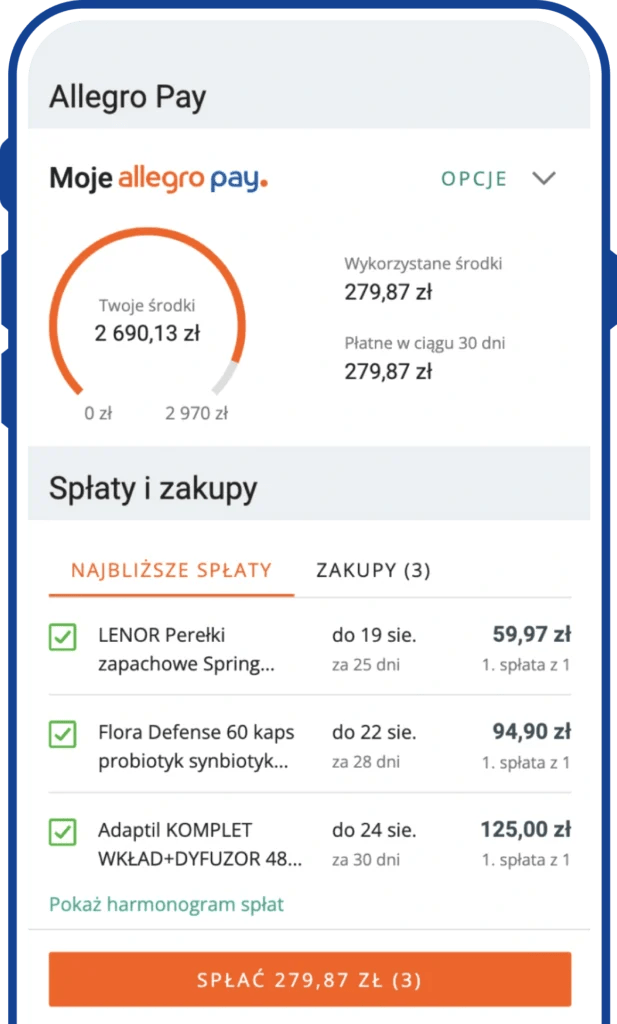Open the Pokaż harmonogram spłat link
This screenshot has width=617, height=1024.
pyautogui.click(x=166, y=905)
